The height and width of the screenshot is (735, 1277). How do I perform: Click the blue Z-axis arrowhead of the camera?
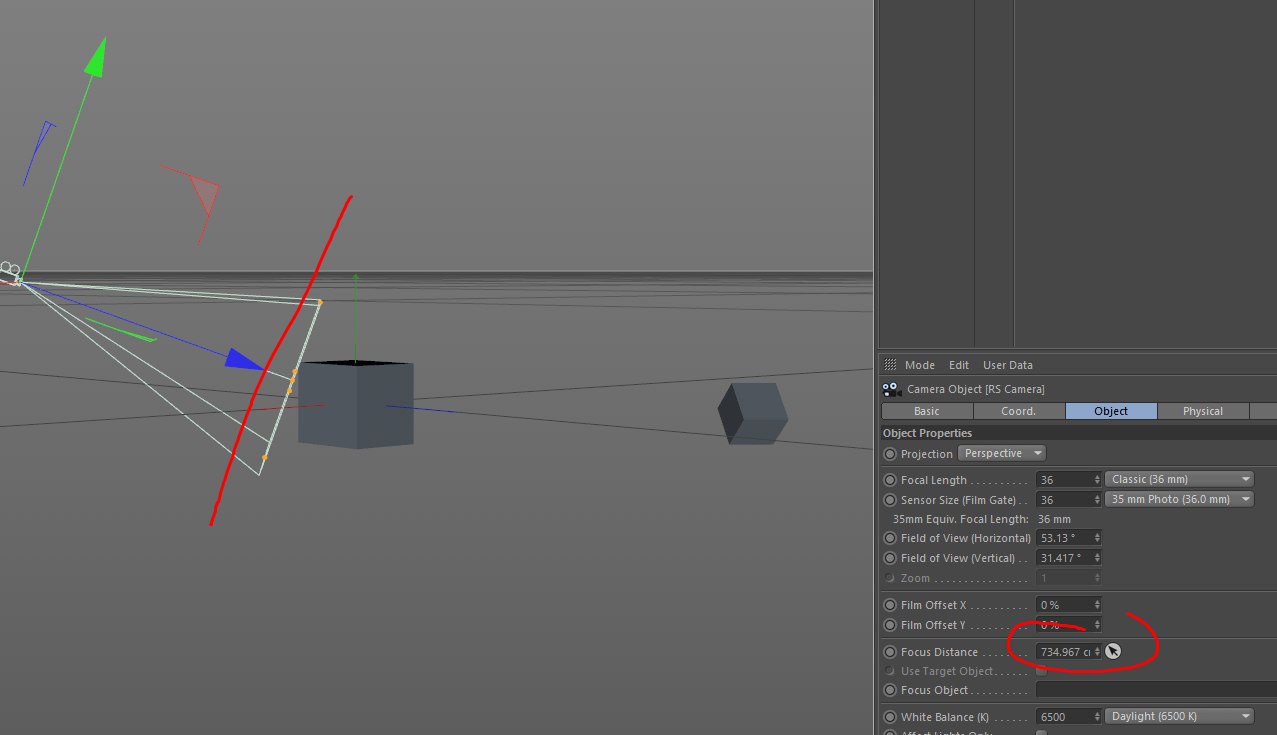(245, 360)
